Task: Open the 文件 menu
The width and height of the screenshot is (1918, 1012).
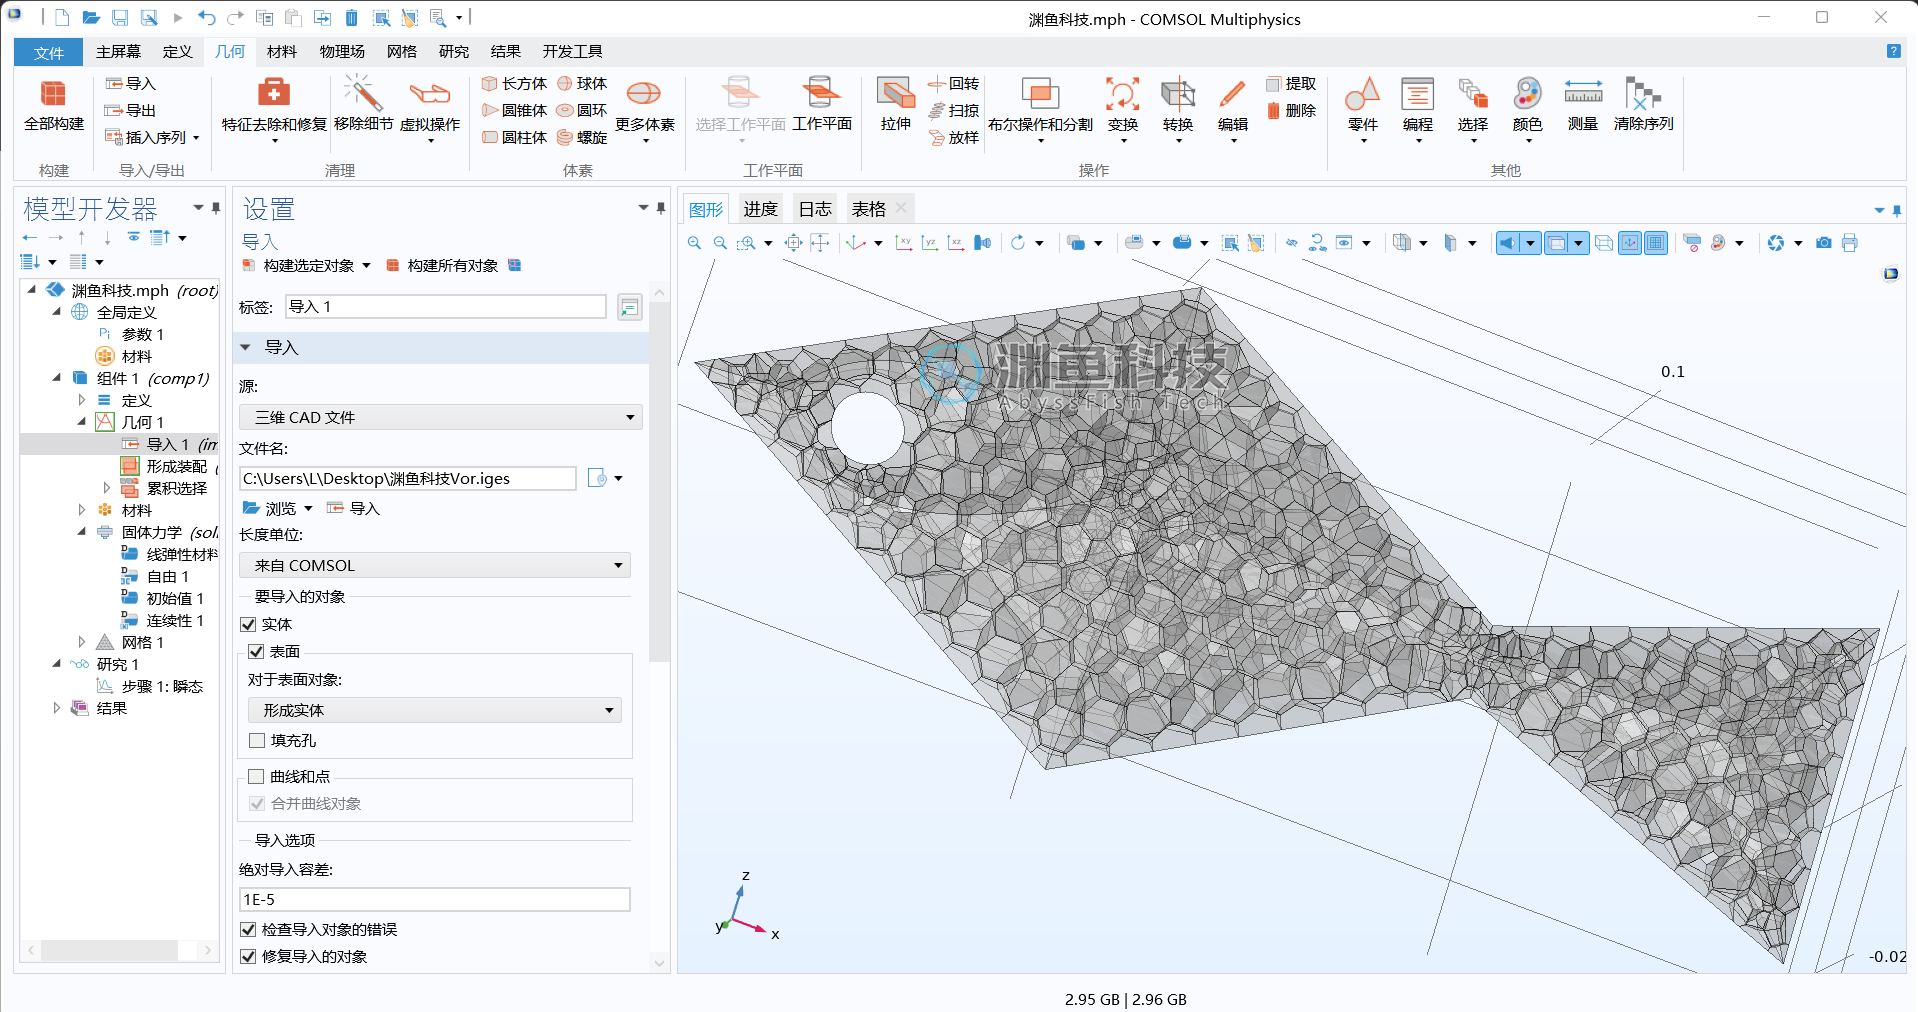Action: (x=48, y=52)
